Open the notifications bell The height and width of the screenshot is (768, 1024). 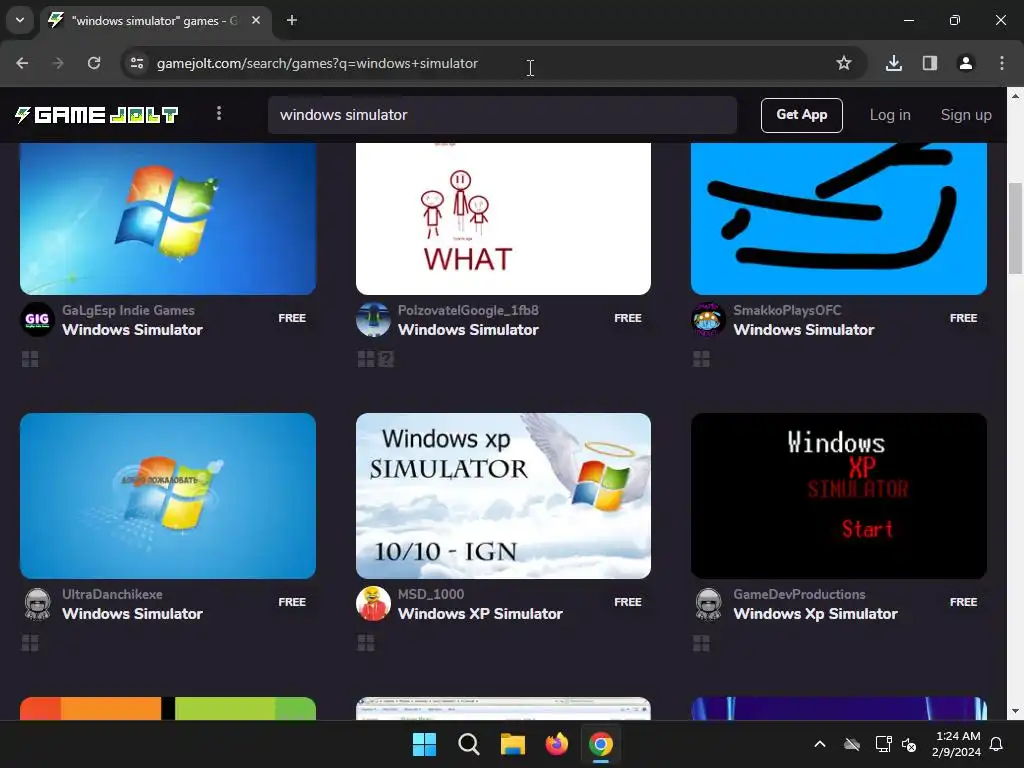[x=997, y=744]
